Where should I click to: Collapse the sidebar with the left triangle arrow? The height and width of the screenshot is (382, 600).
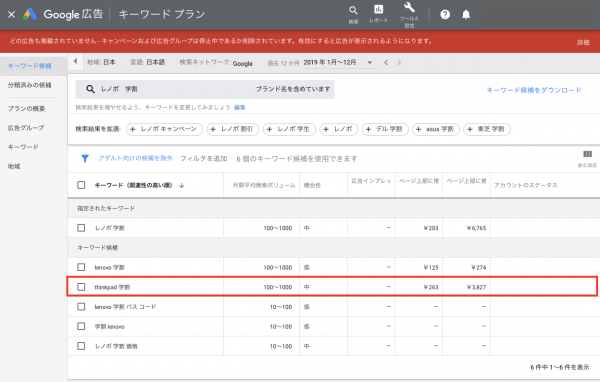click(75, 61)
